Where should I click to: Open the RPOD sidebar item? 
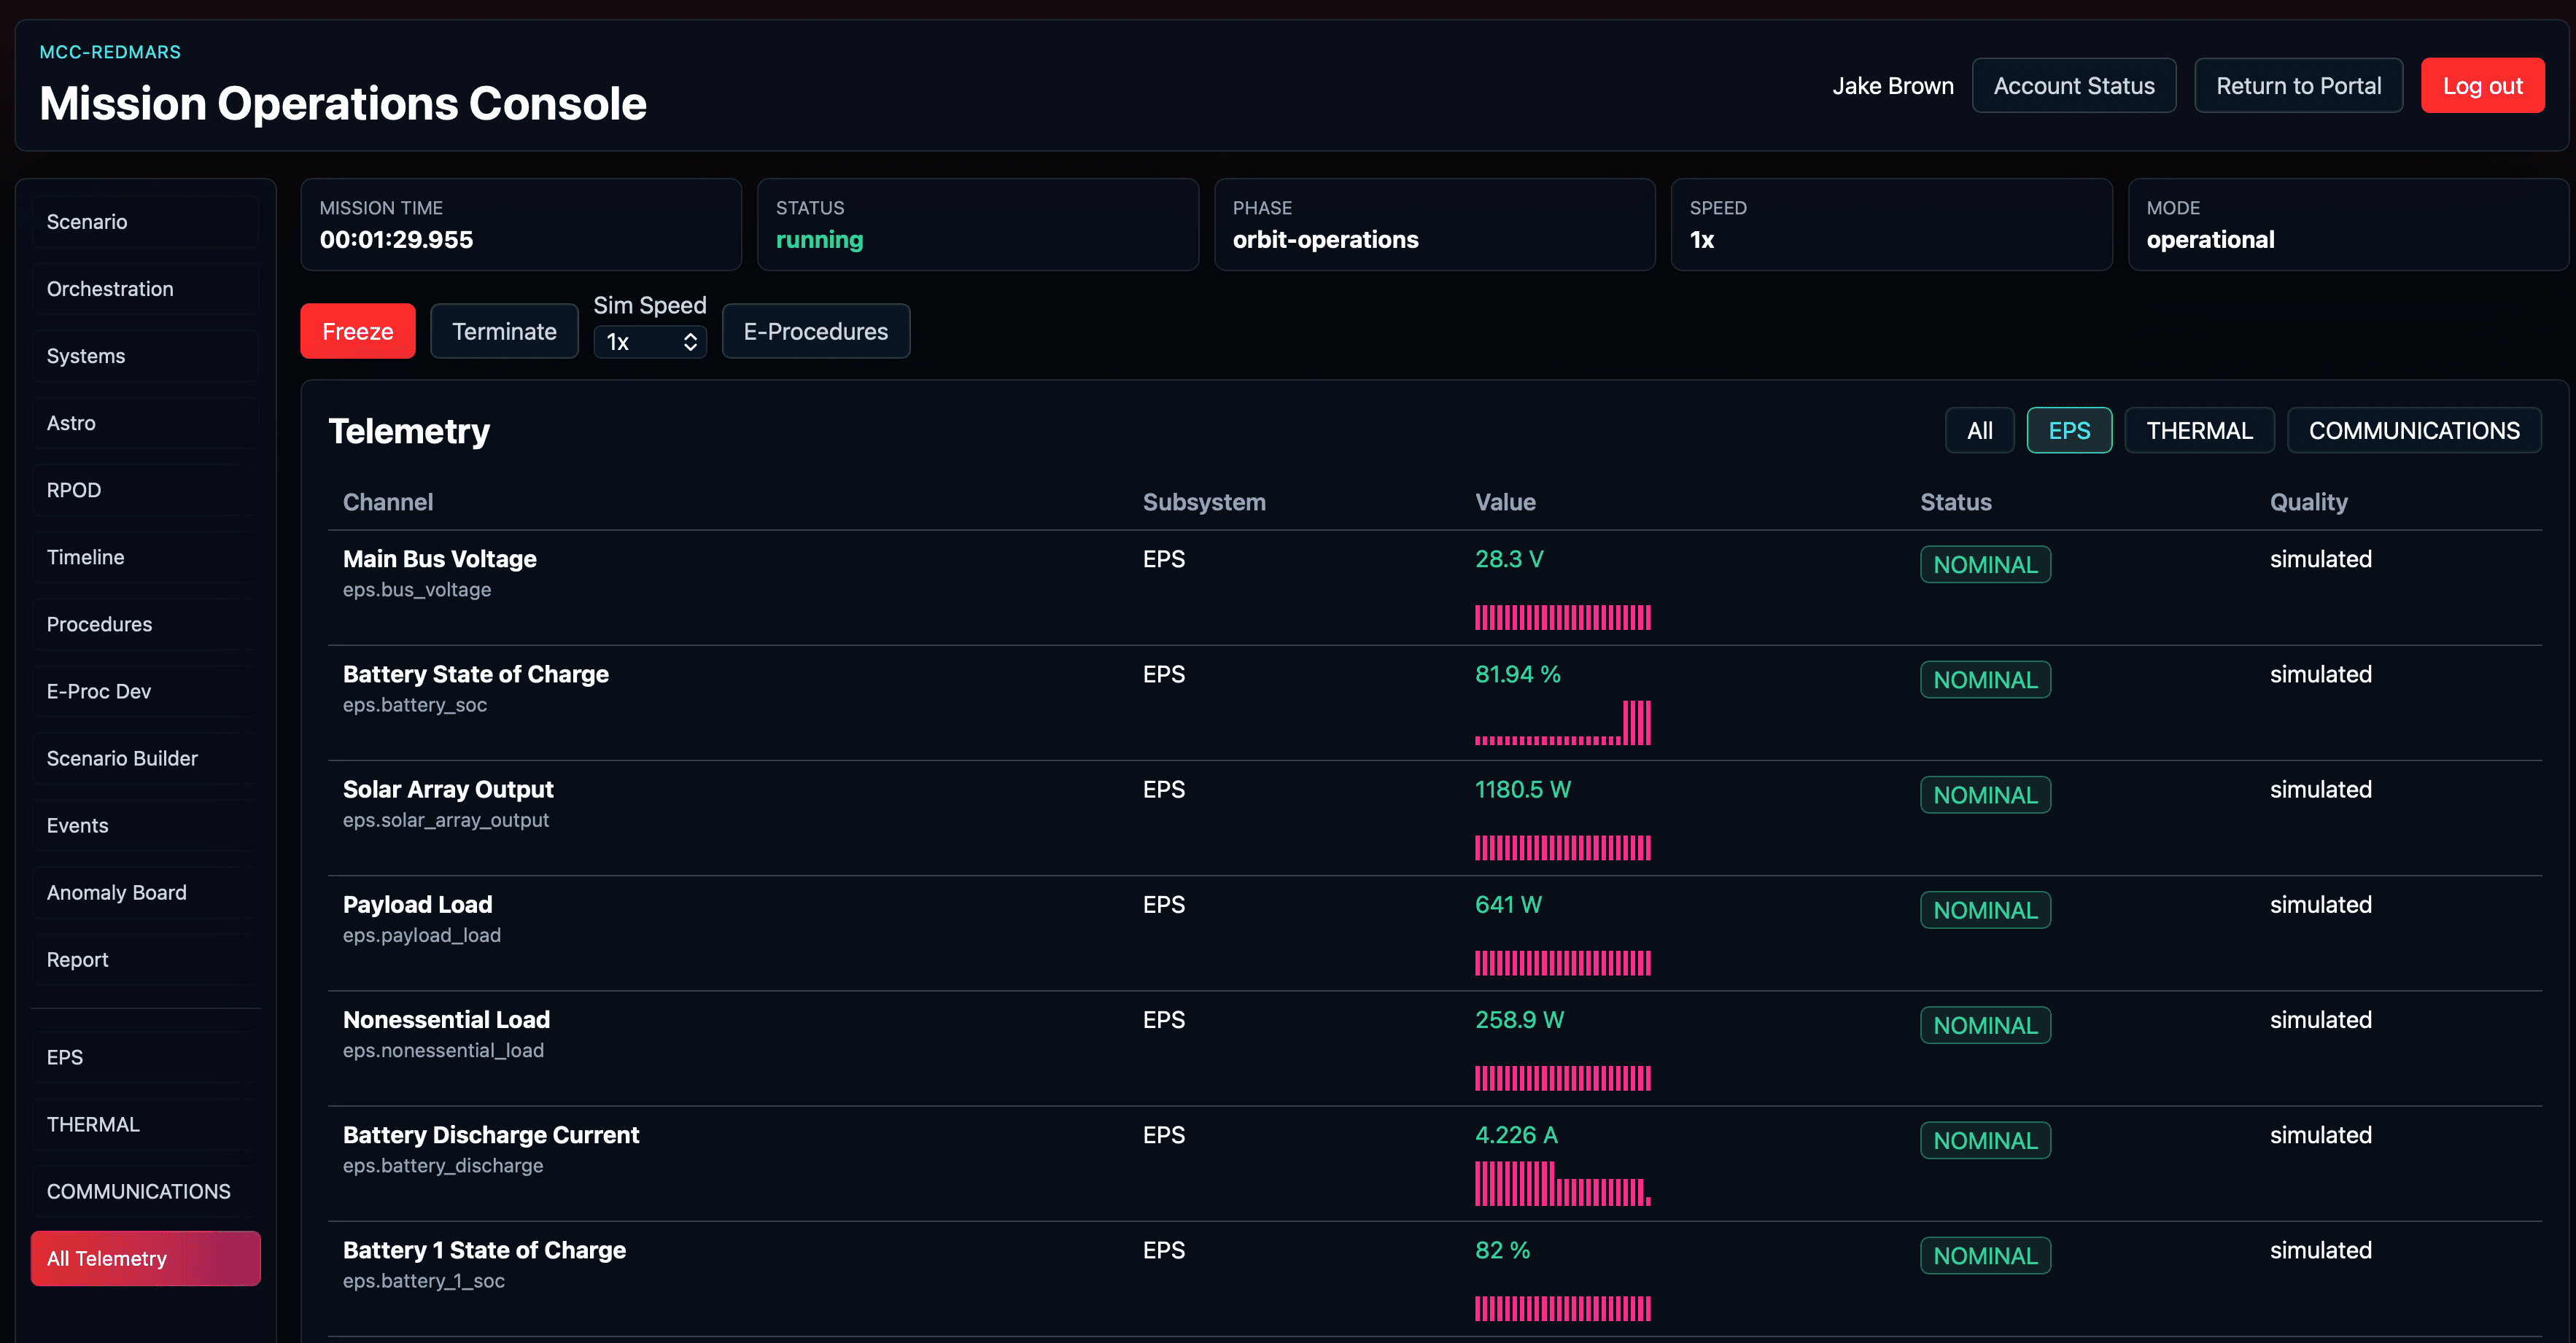tap(146, 490)
